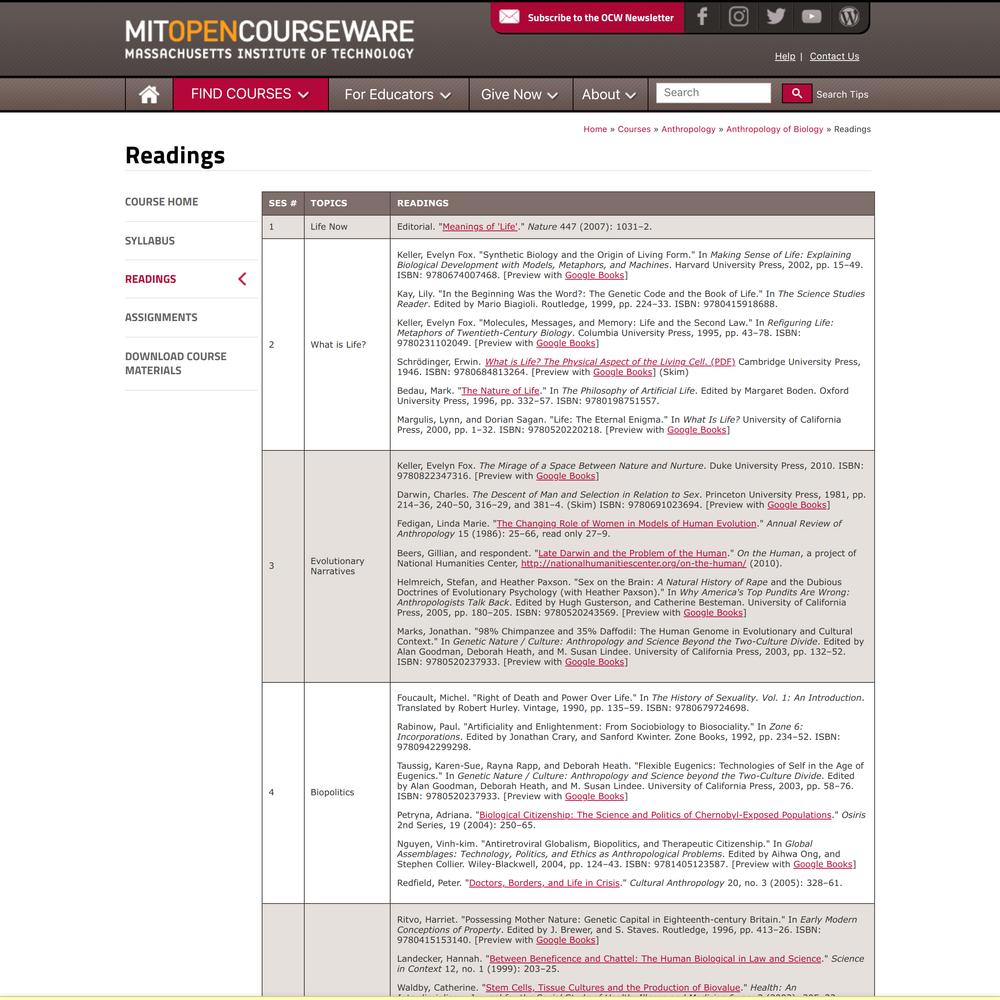
Task: Click the MIT OpenCourseWare logo
Action: 269,39
